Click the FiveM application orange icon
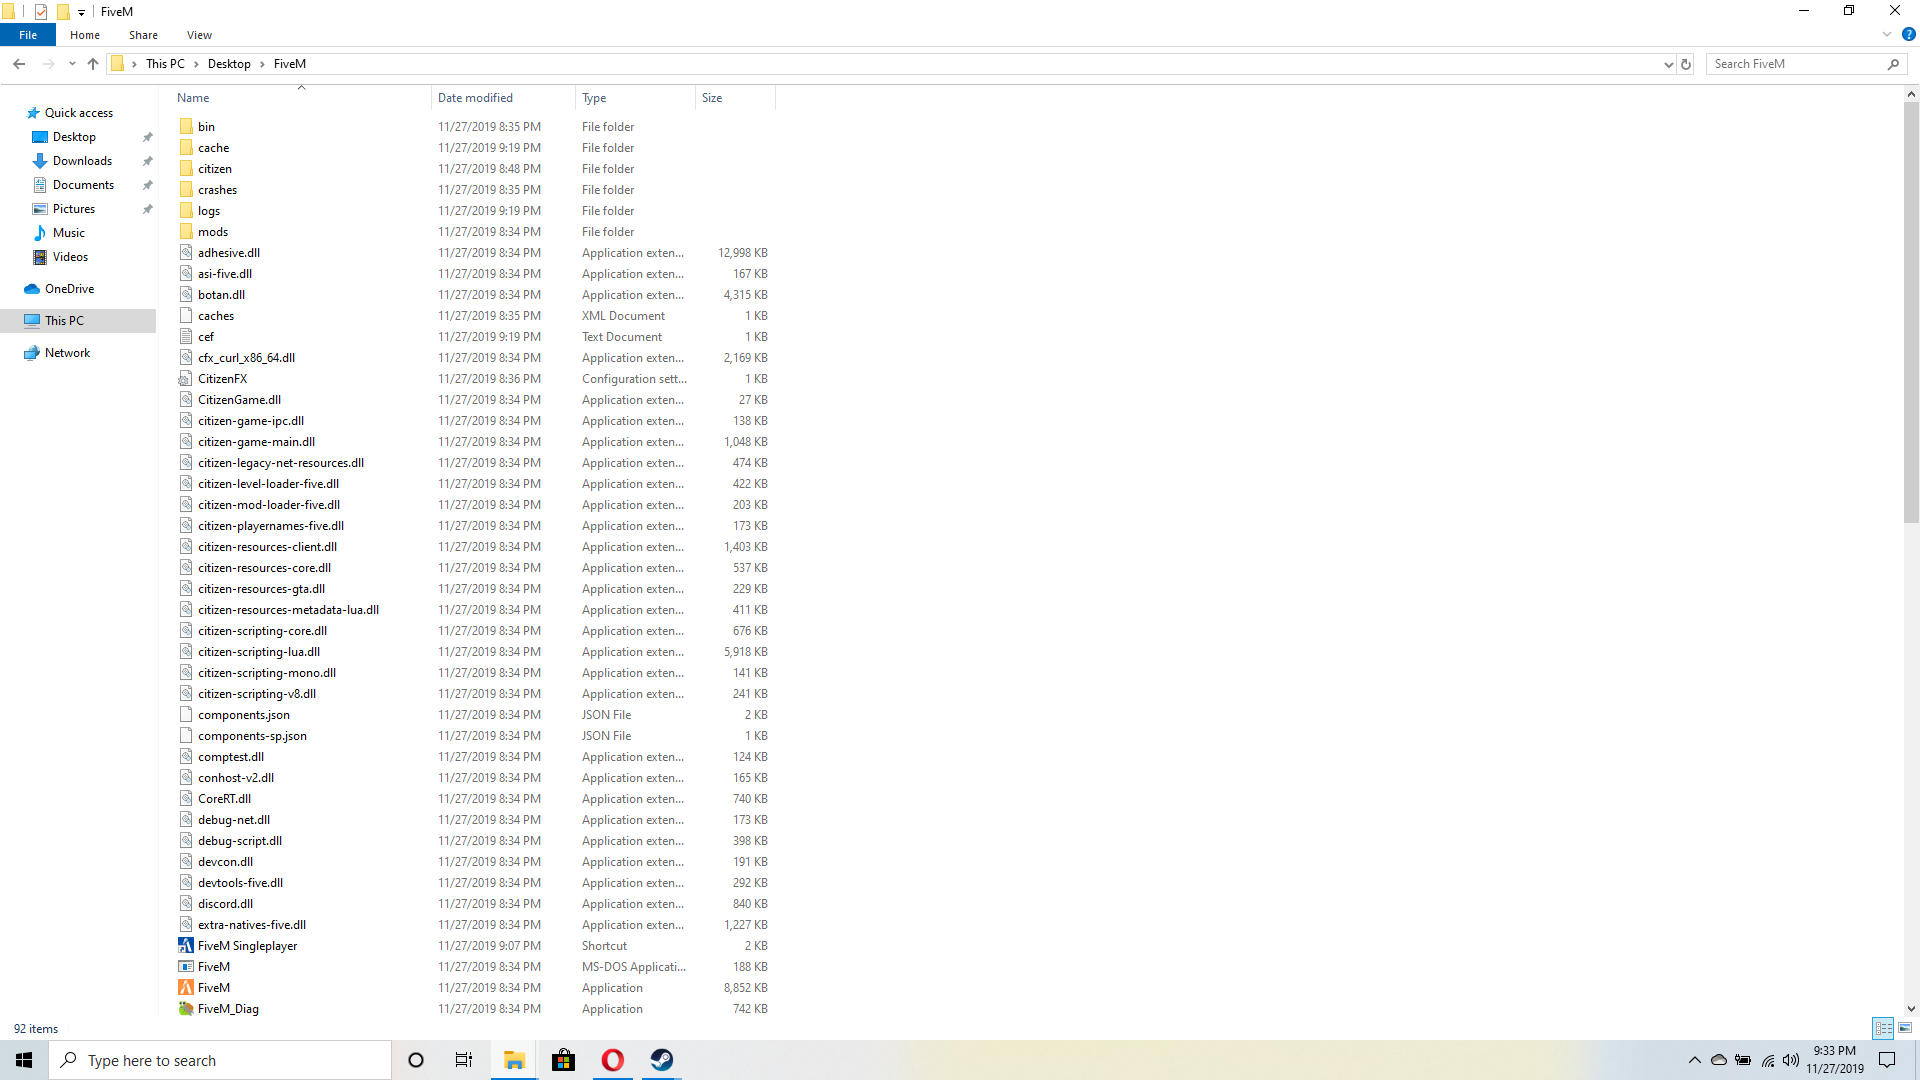 [186, 987]
